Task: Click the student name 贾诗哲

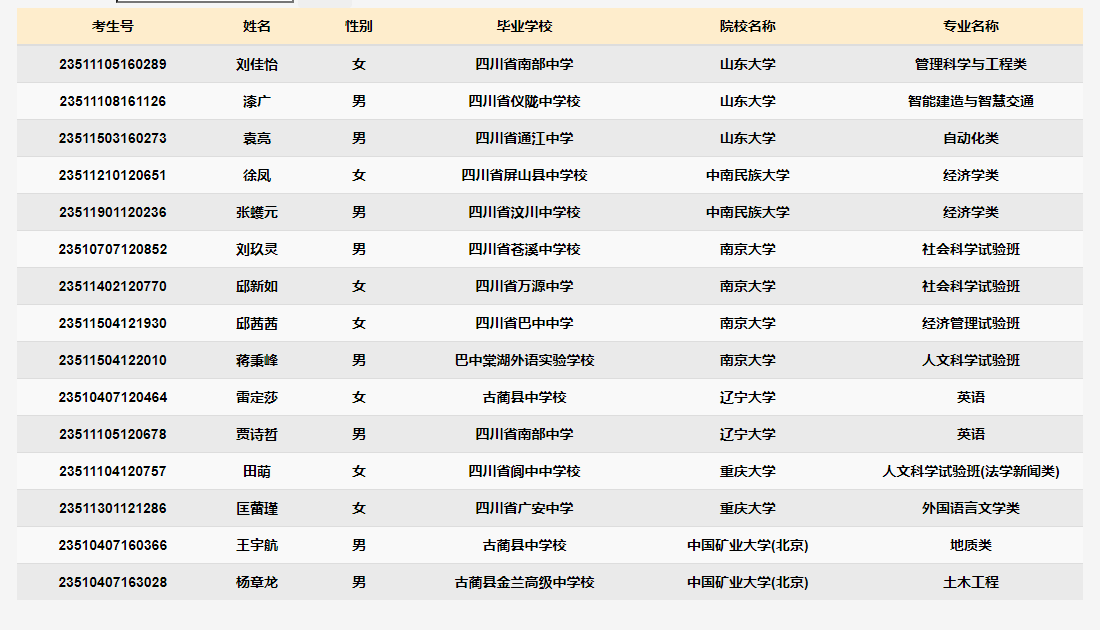Action: point(257,435)
